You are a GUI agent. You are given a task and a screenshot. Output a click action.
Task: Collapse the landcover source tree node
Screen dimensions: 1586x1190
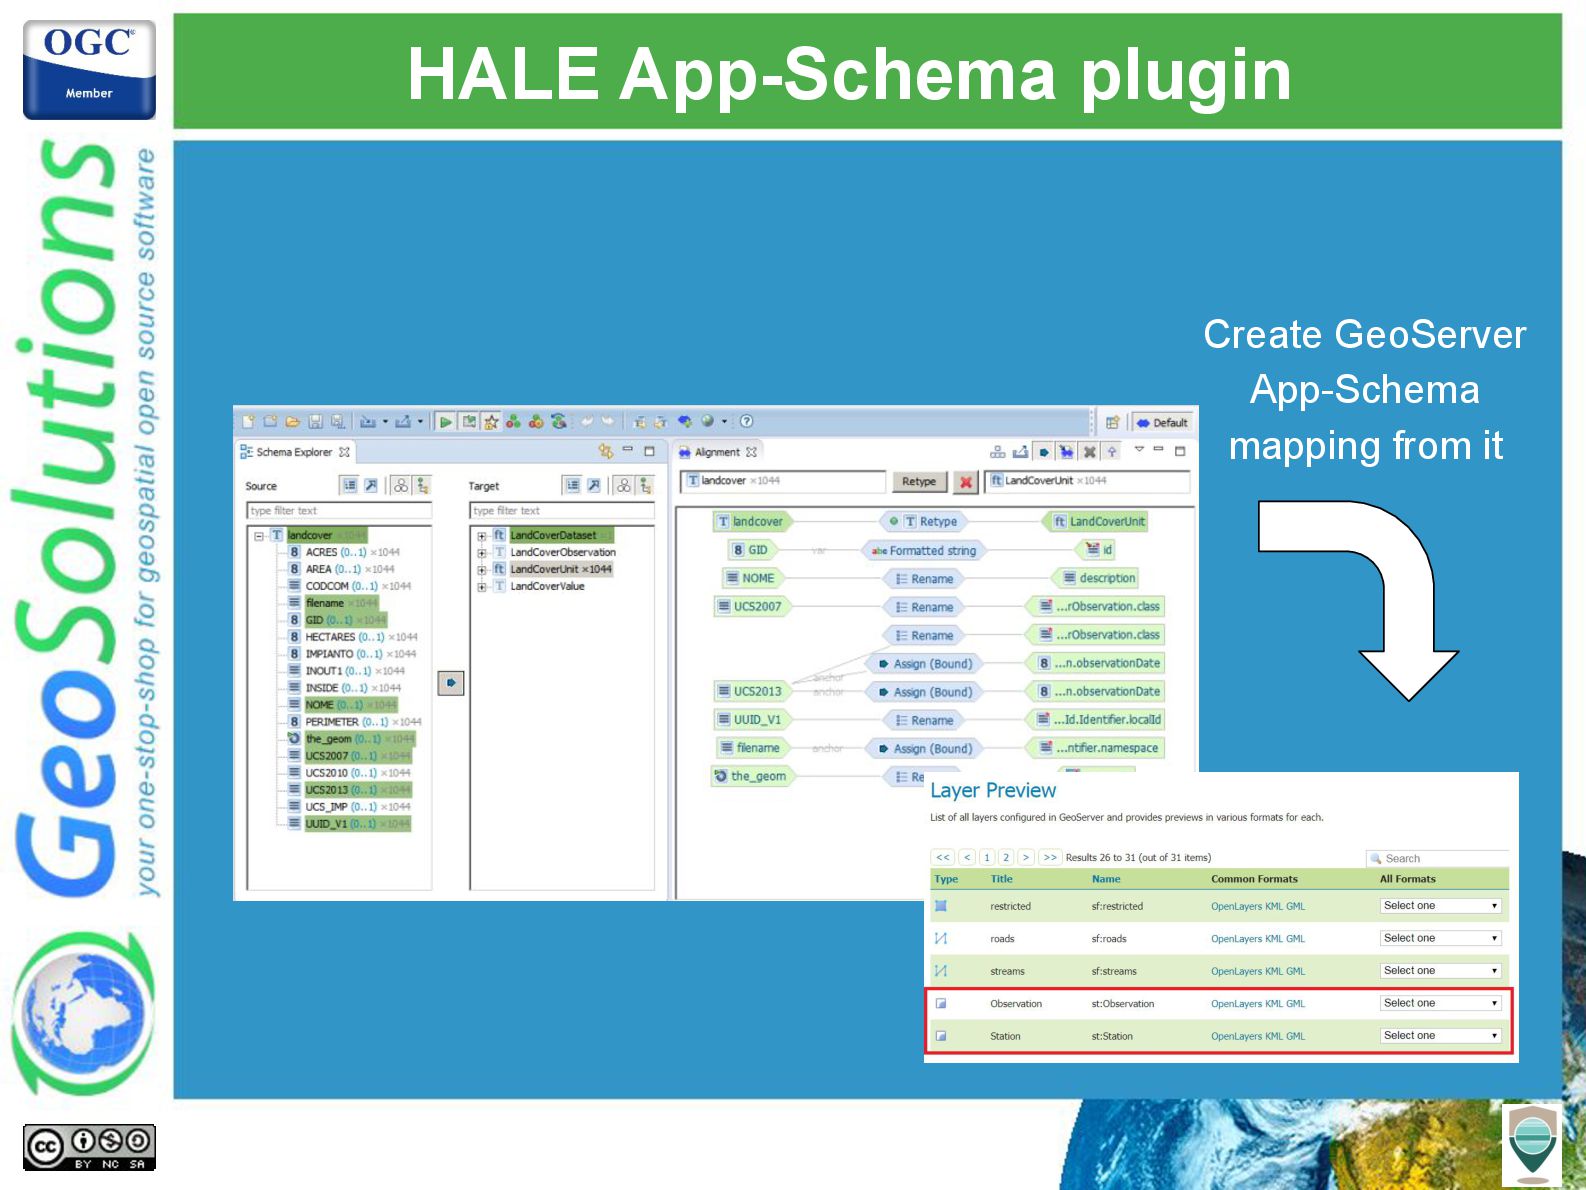(x=259, y=536)
